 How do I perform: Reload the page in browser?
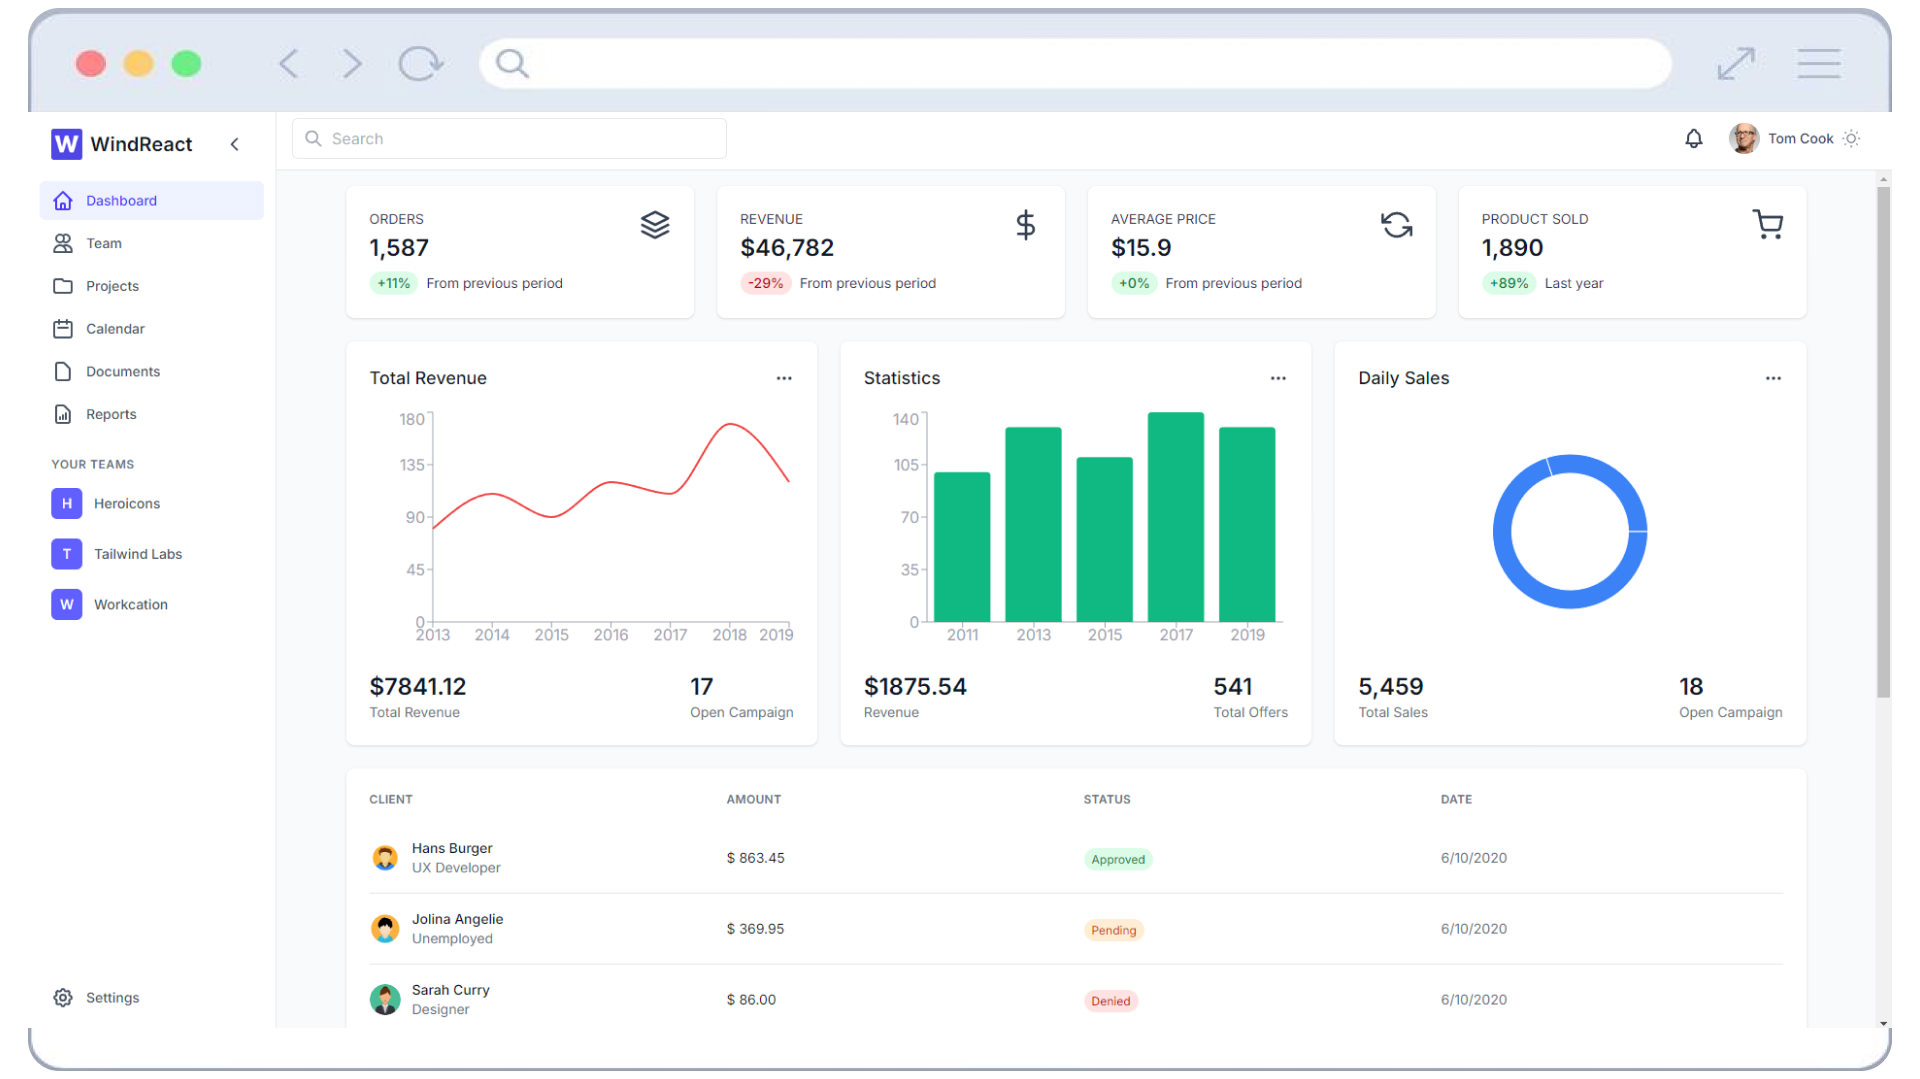pyautogui.click(x=420, y=64)
